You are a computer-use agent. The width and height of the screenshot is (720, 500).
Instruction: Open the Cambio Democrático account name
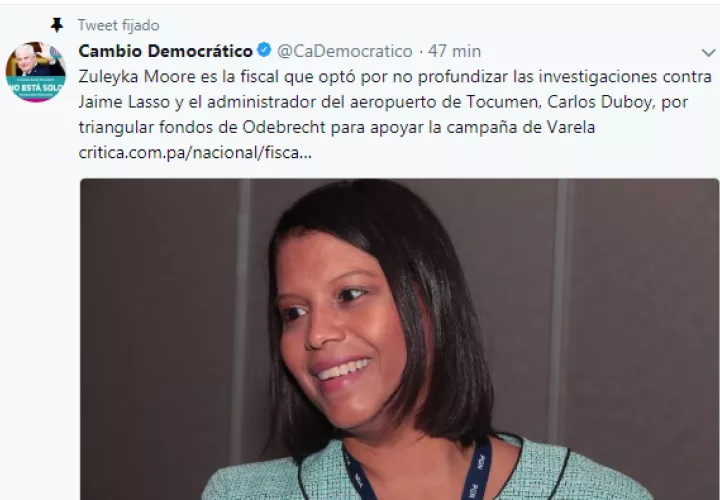[x=165, y=51]
